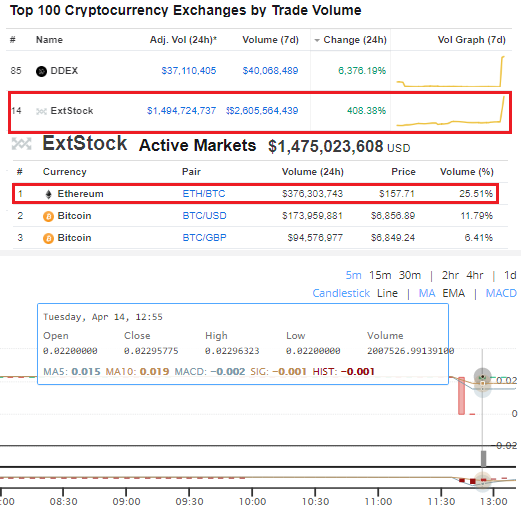
Task: Click the DDEX exchange logo icon
Action: (x=41, y=71)
